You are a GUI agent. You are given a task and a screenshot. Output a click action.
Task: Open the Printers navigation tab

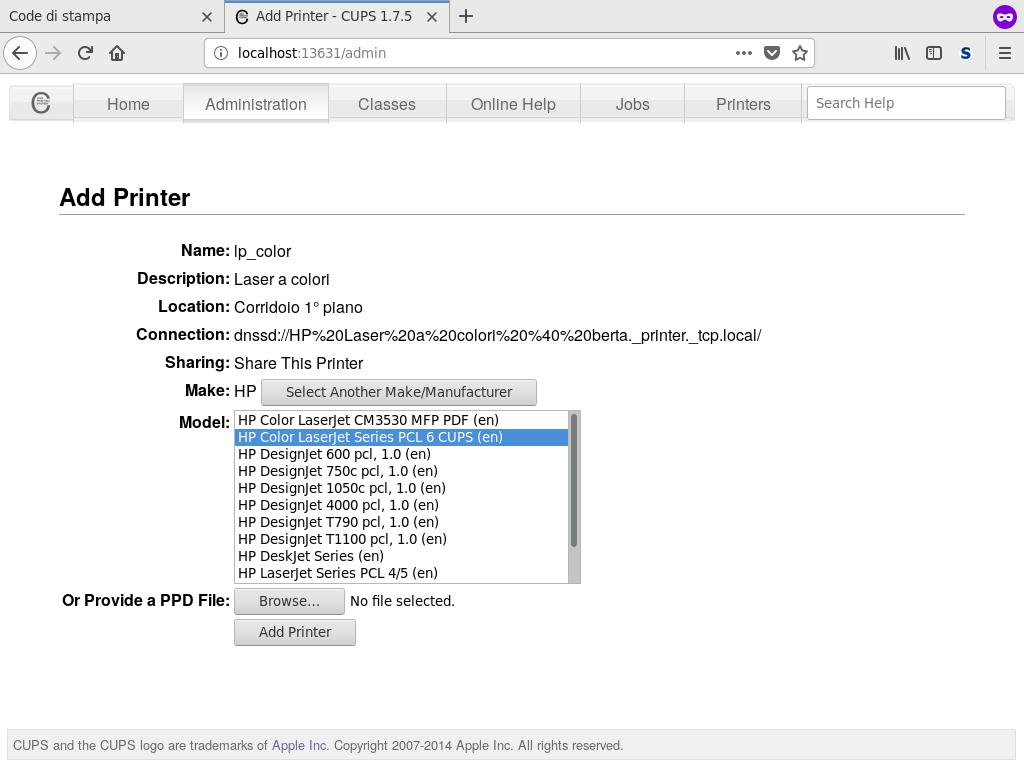point(743,104)
